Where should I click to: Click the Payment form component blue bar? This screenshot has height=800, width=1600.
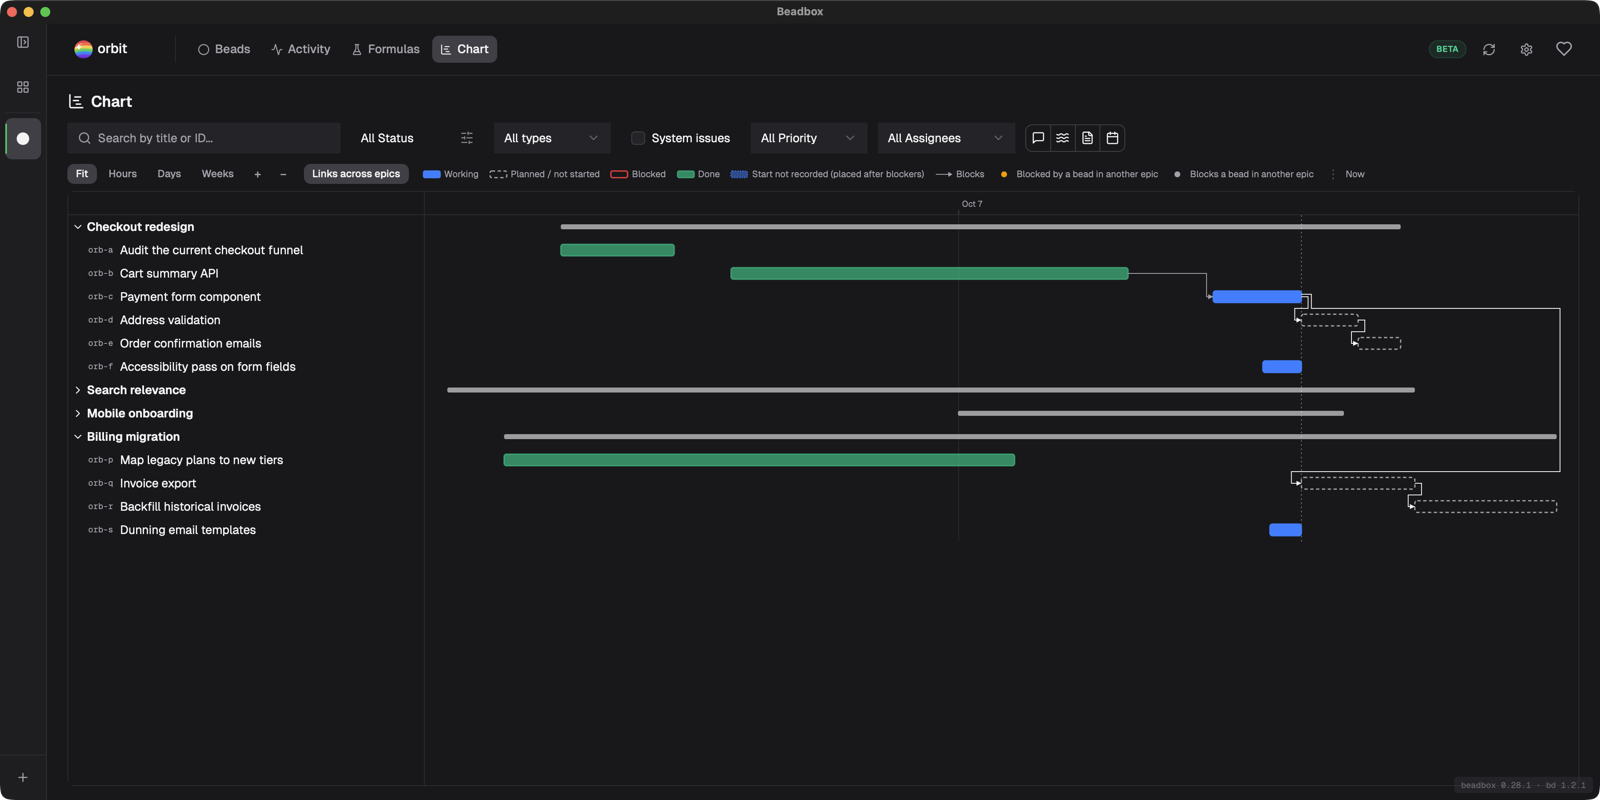[1257, 297]
